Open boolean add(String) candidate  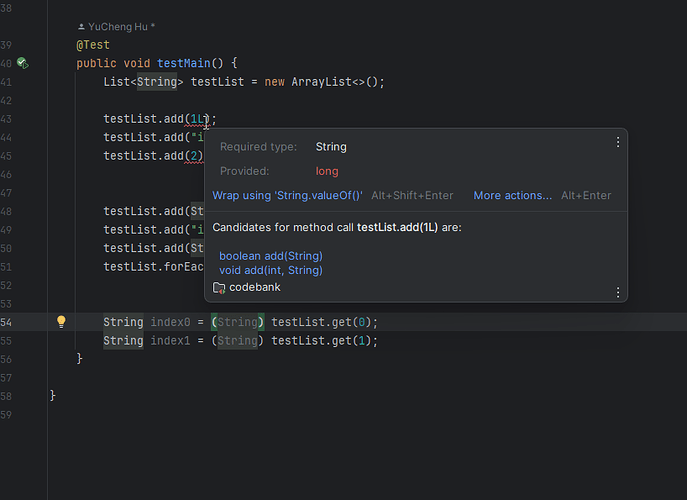tap(271, 256)
